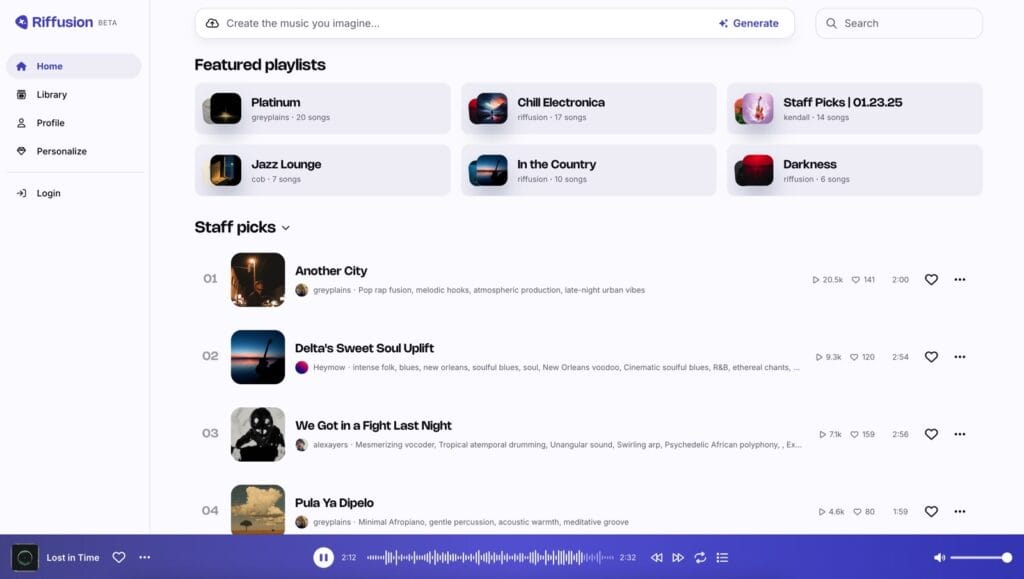The height and width of the screenshot is (579, 1024).
Task: Skip forward with the fast-forward icon
Action: (x=678, y=557)
